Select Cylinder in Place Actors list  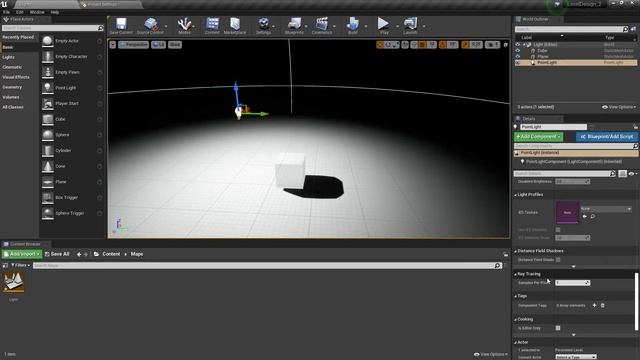click(72, 151)
